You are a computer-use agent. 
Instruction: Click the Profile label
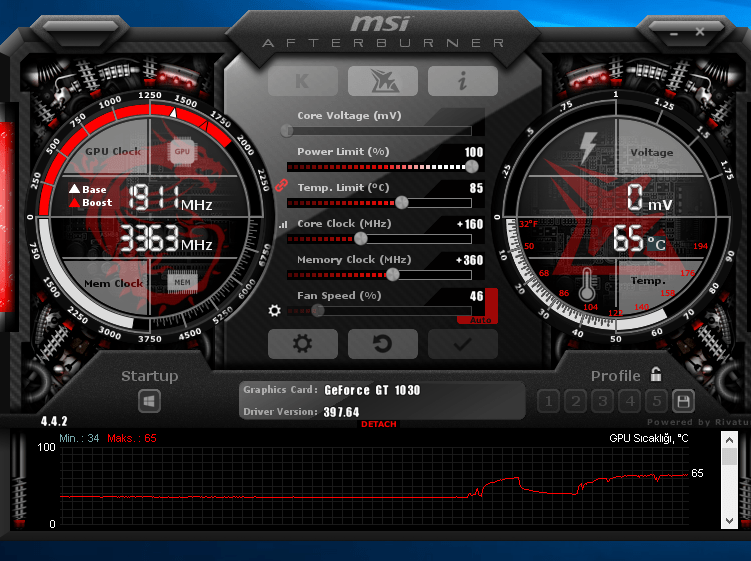[615, 376]
